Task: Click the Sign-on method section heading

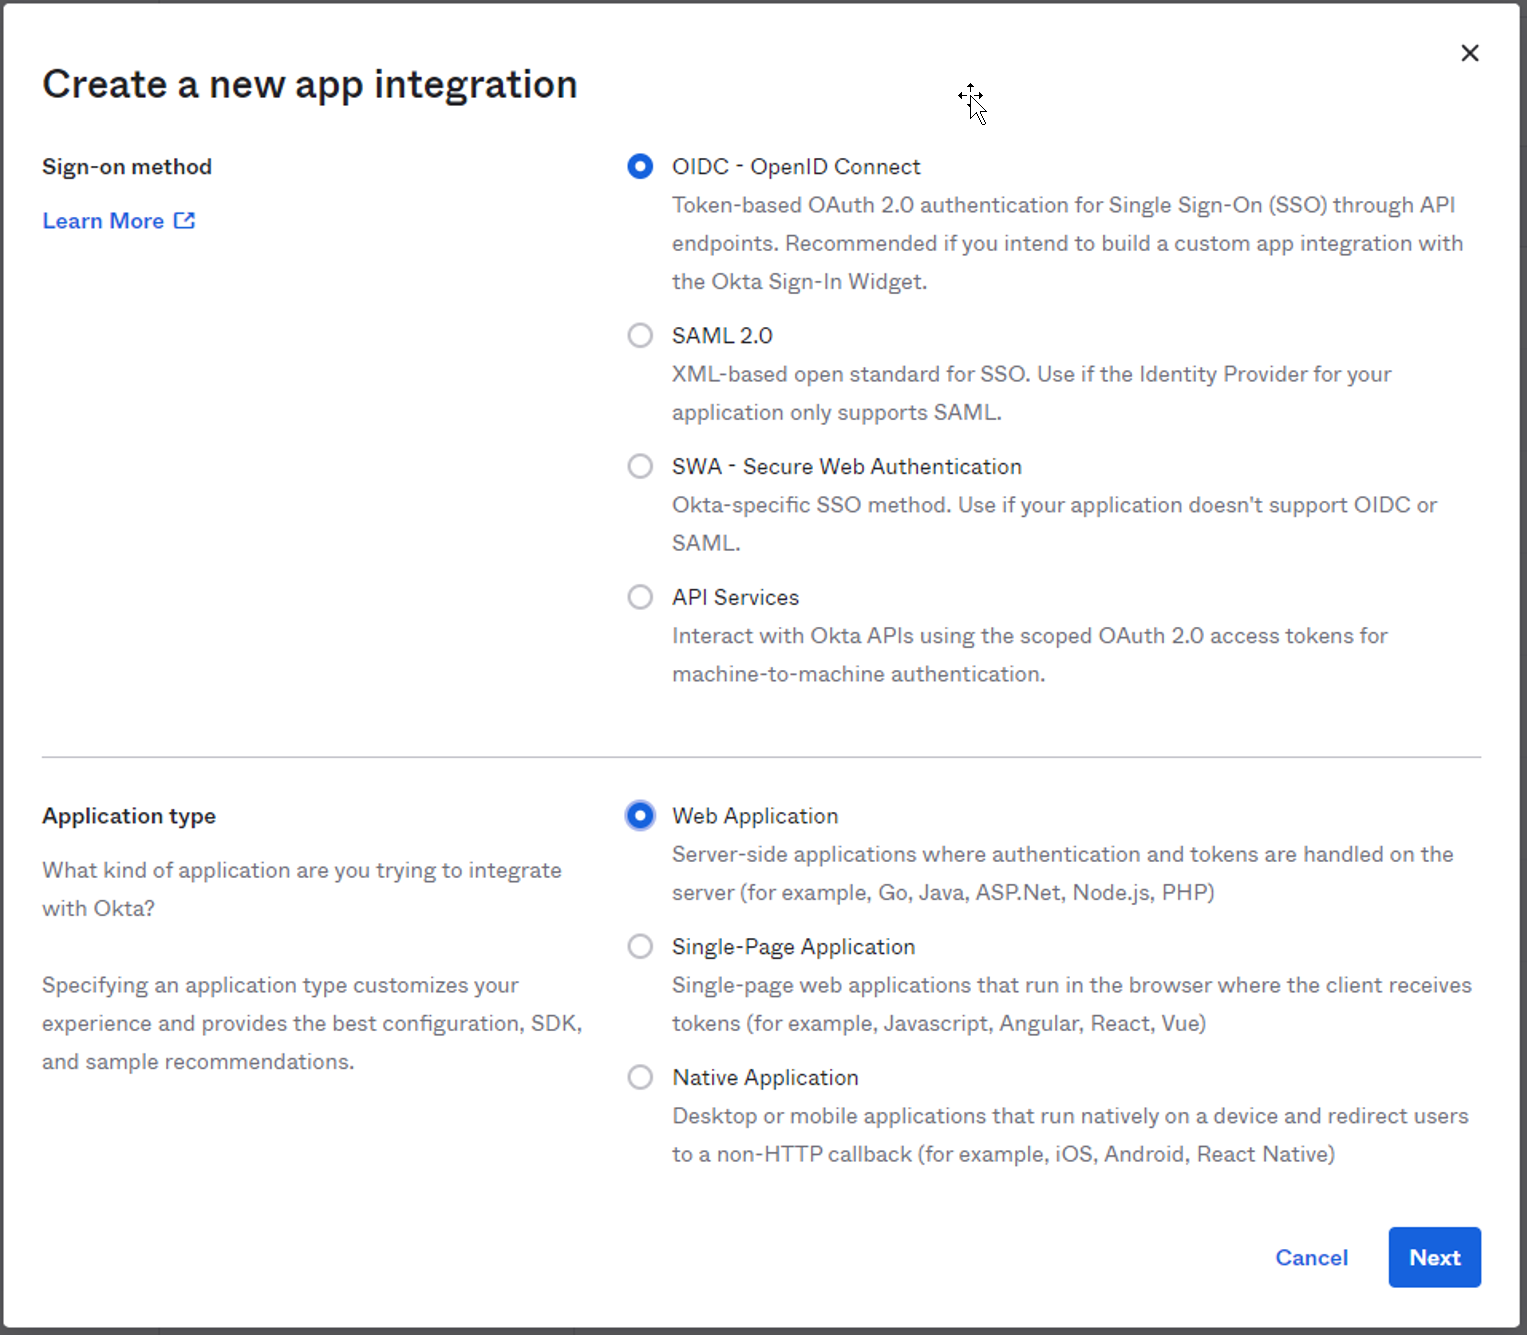Action: click(127, 167)
